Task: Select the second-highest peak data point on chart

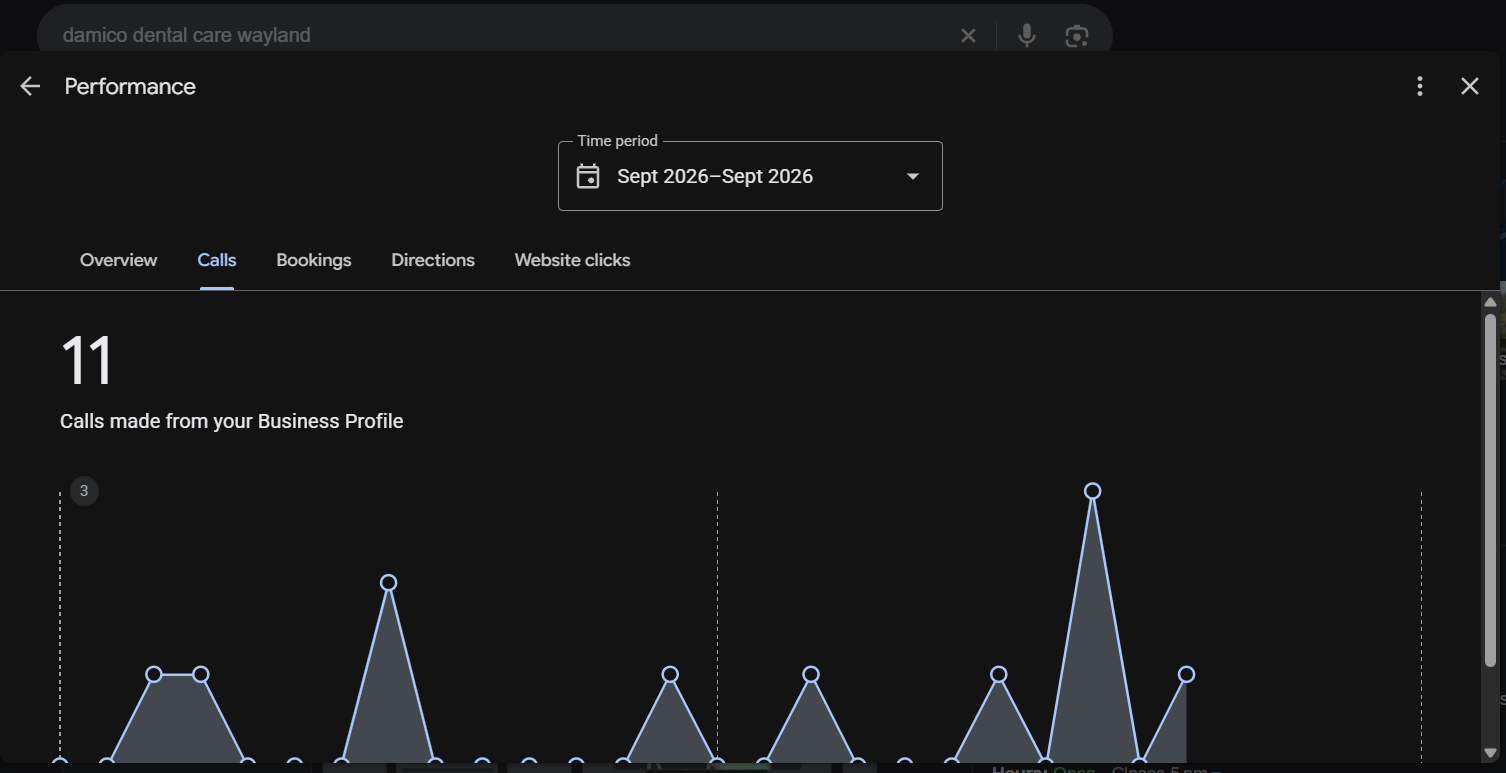Action: [x=389, y=583]
